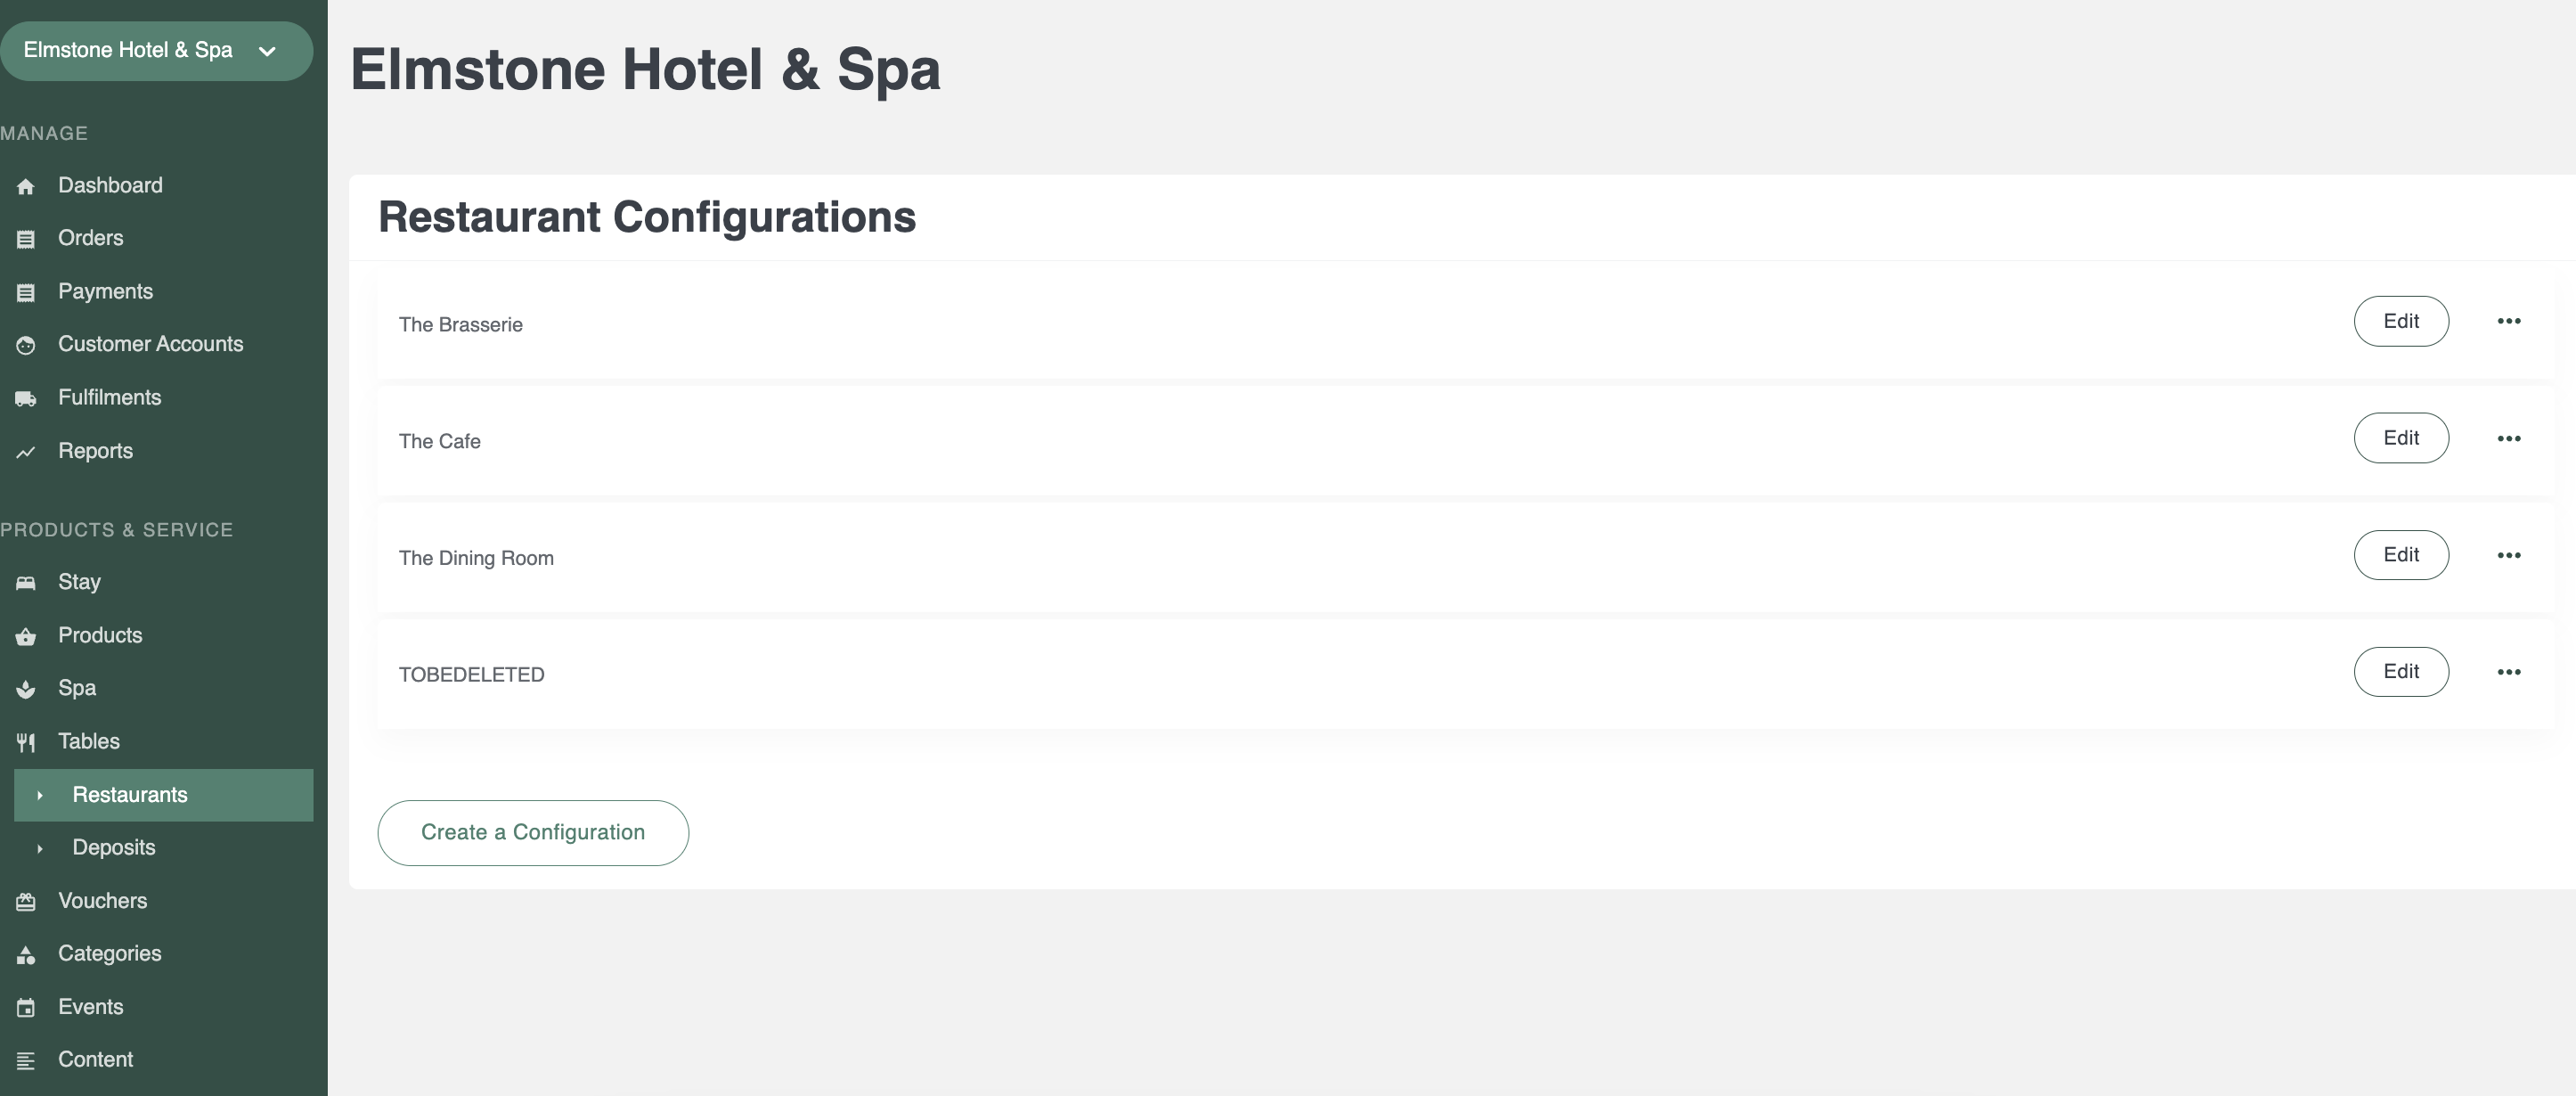
Task: Click the Customer Accounts face icon
Action: 26,345
